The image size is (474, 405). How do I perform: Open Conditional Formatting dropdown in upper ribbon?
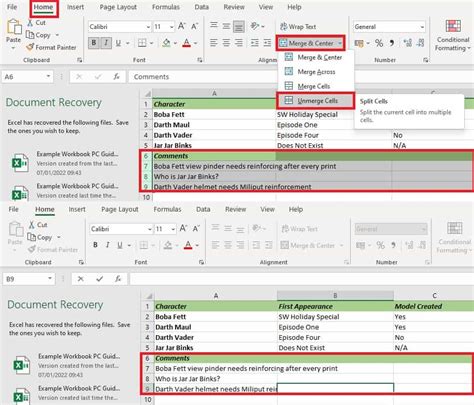(453, 35)
